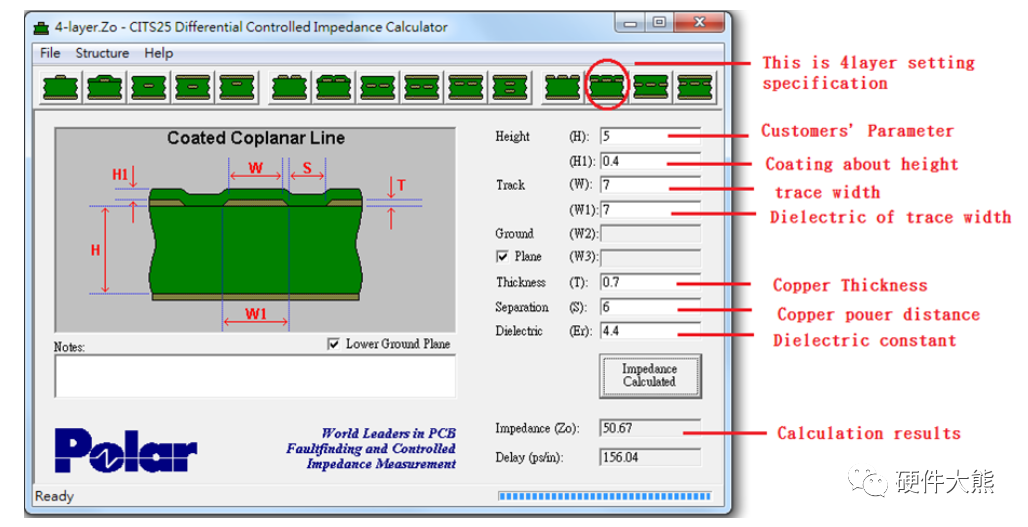Open the Structure menu

click(x=102, y=53)
